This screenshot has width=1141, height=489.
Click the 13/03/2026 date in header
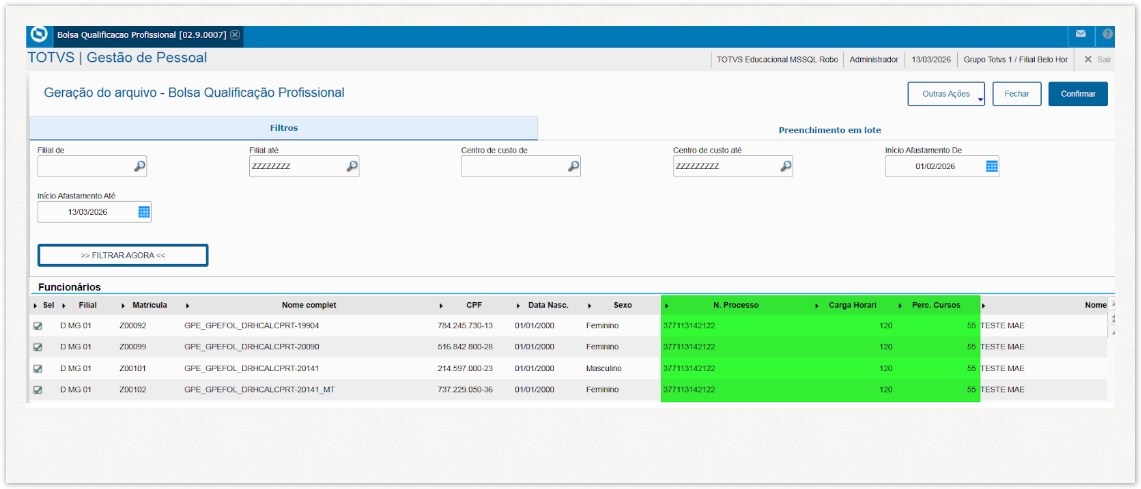[931, 60]
